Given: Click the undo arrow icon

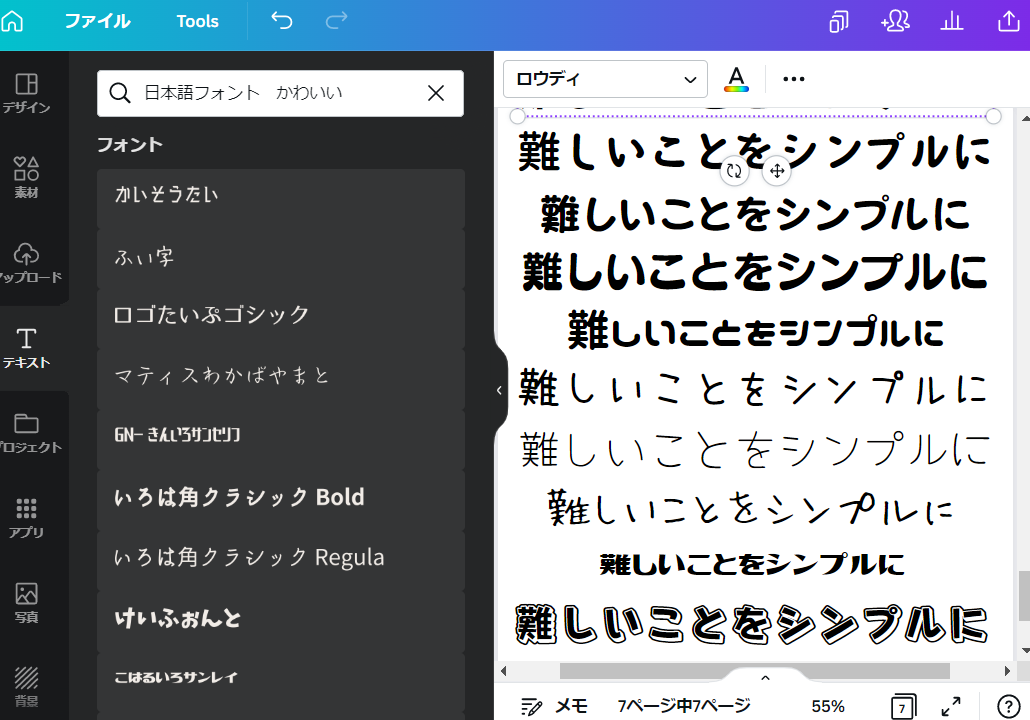Looking at the screenshot, I should (x=282, y=21).
